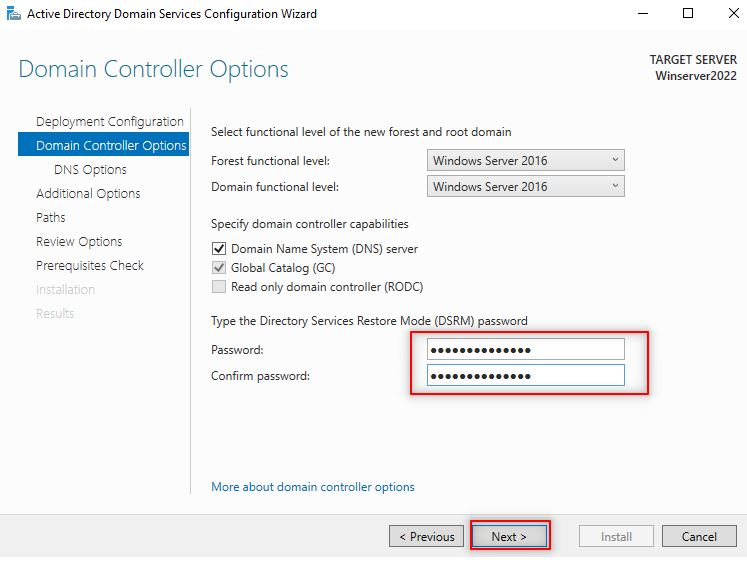This screenshot has height=576, width=747.
Task: Navigate to Paths step
Action: pyautogui.click(x=51, y=218)
